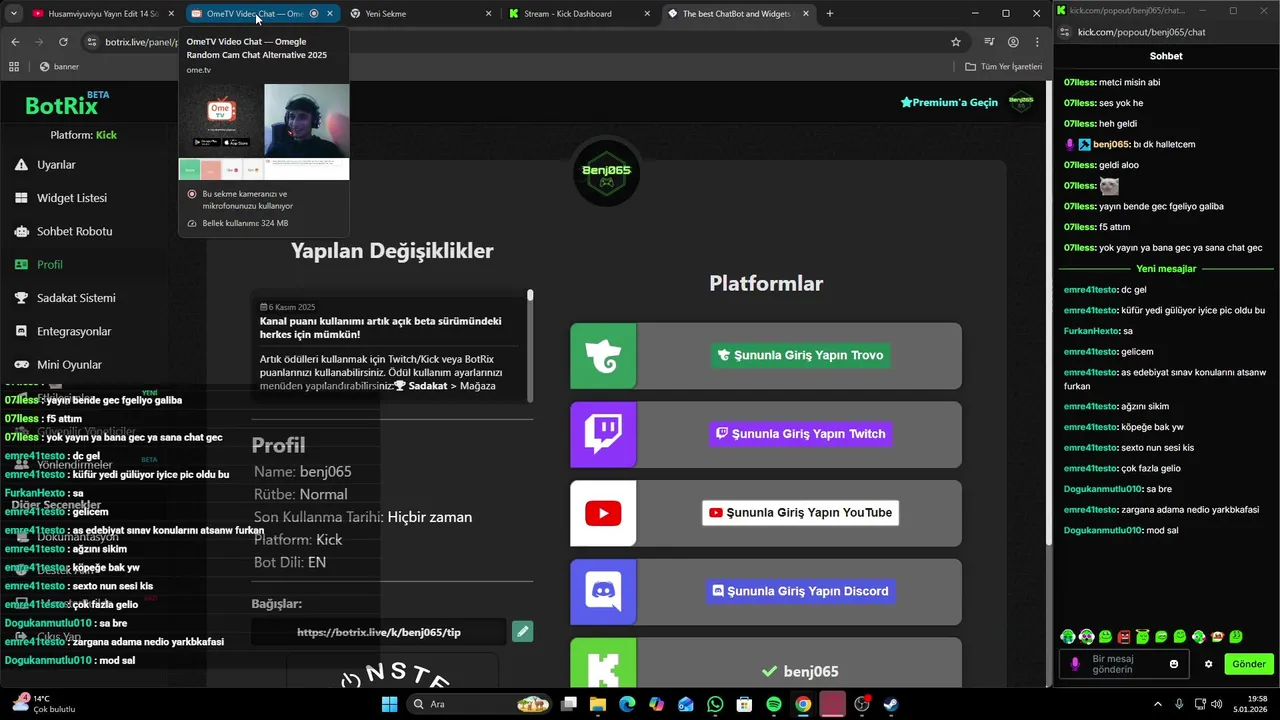
Task: Click the purple Twitch platform logo
Action: pyautogui.click(x=603, y=434)
